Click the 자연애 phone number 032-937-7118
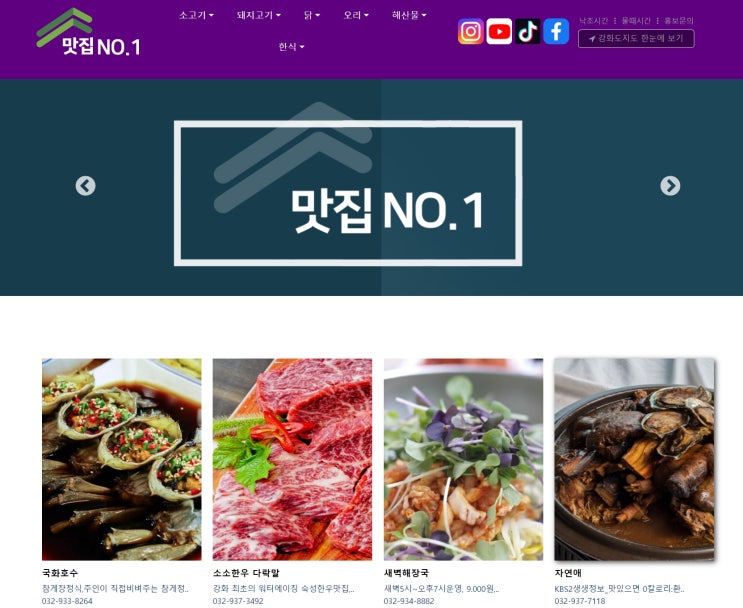The height and width of the screenshot is (608, 743). 580,601
